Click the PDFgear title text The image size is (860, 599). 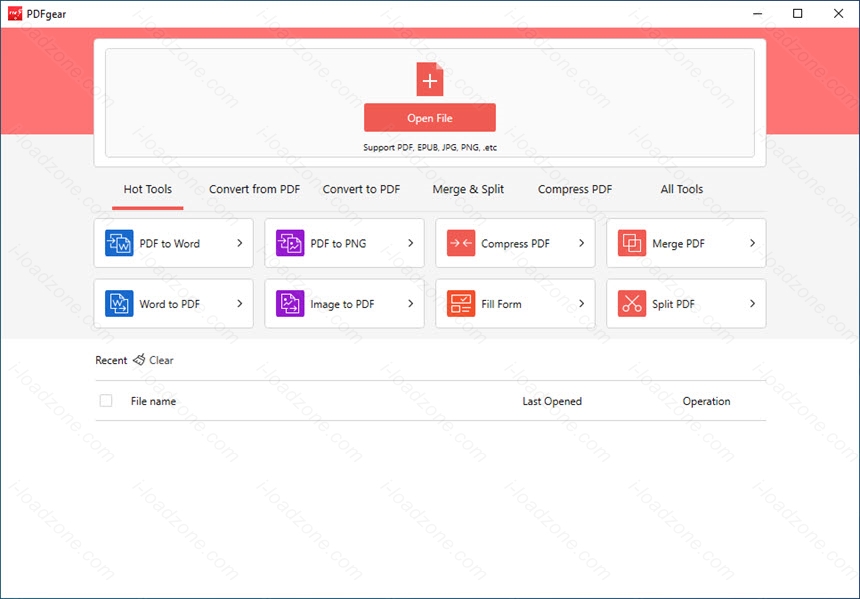tap(47, 14)
